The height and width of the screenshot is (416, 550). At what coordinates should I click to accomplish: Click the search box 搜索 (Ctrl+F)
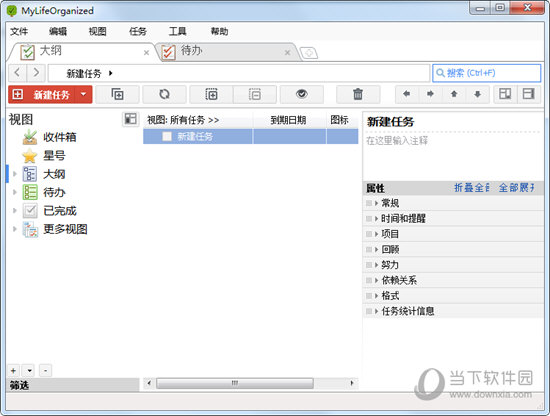tap(487, 73)
